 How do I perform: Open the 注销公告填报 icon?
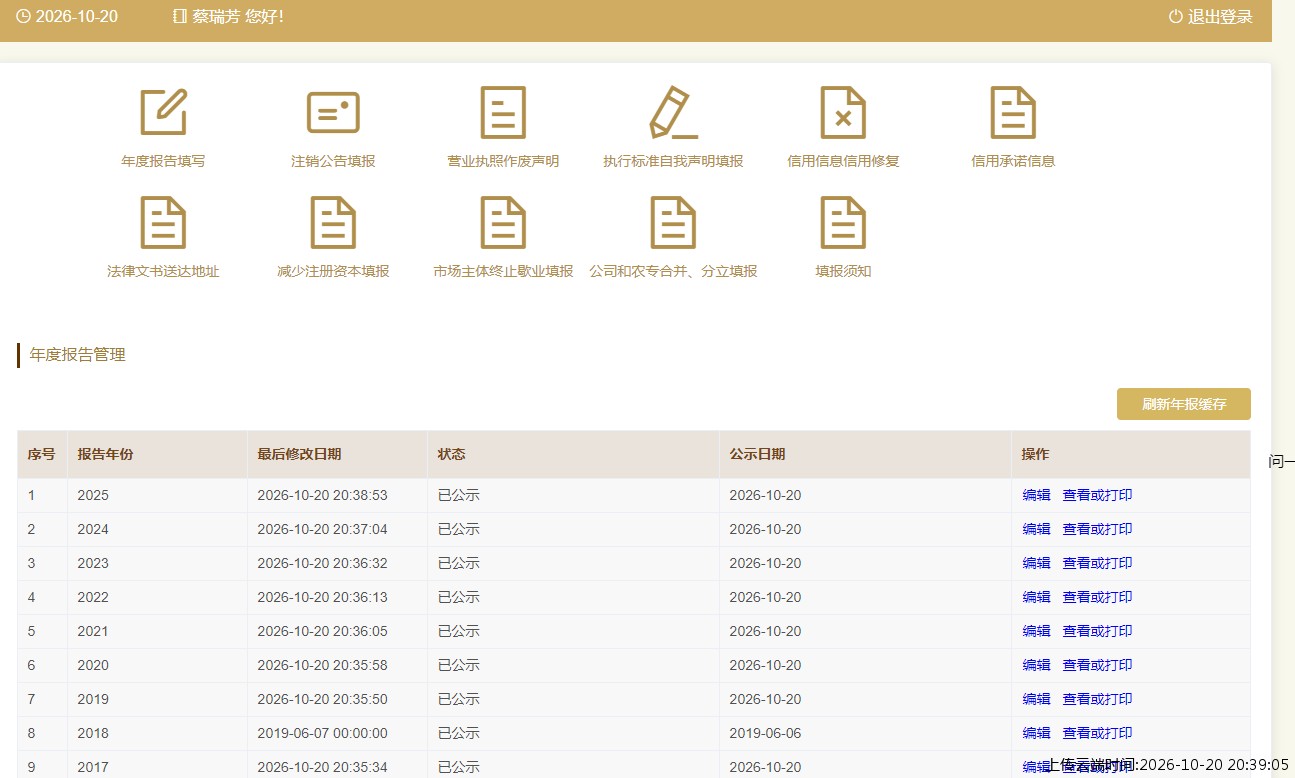pos(333,112)
